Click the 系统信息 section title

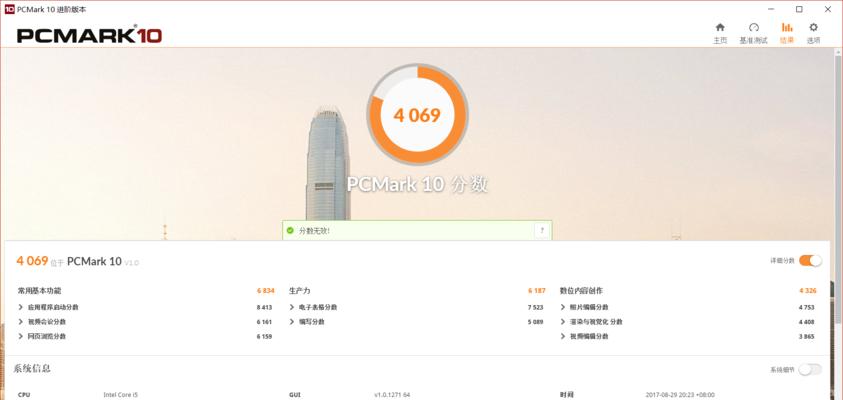pyautogui.click(x=32, y=369)
